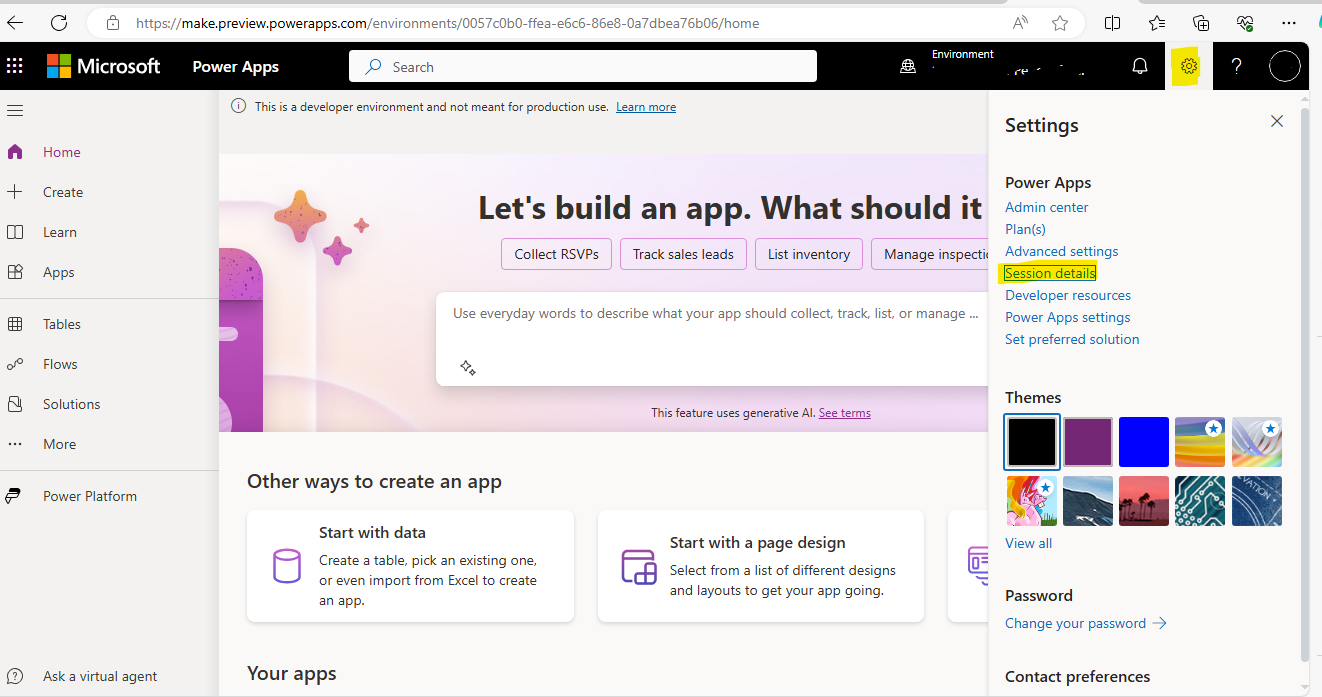Click the Start with a page design card

point(761,566)
